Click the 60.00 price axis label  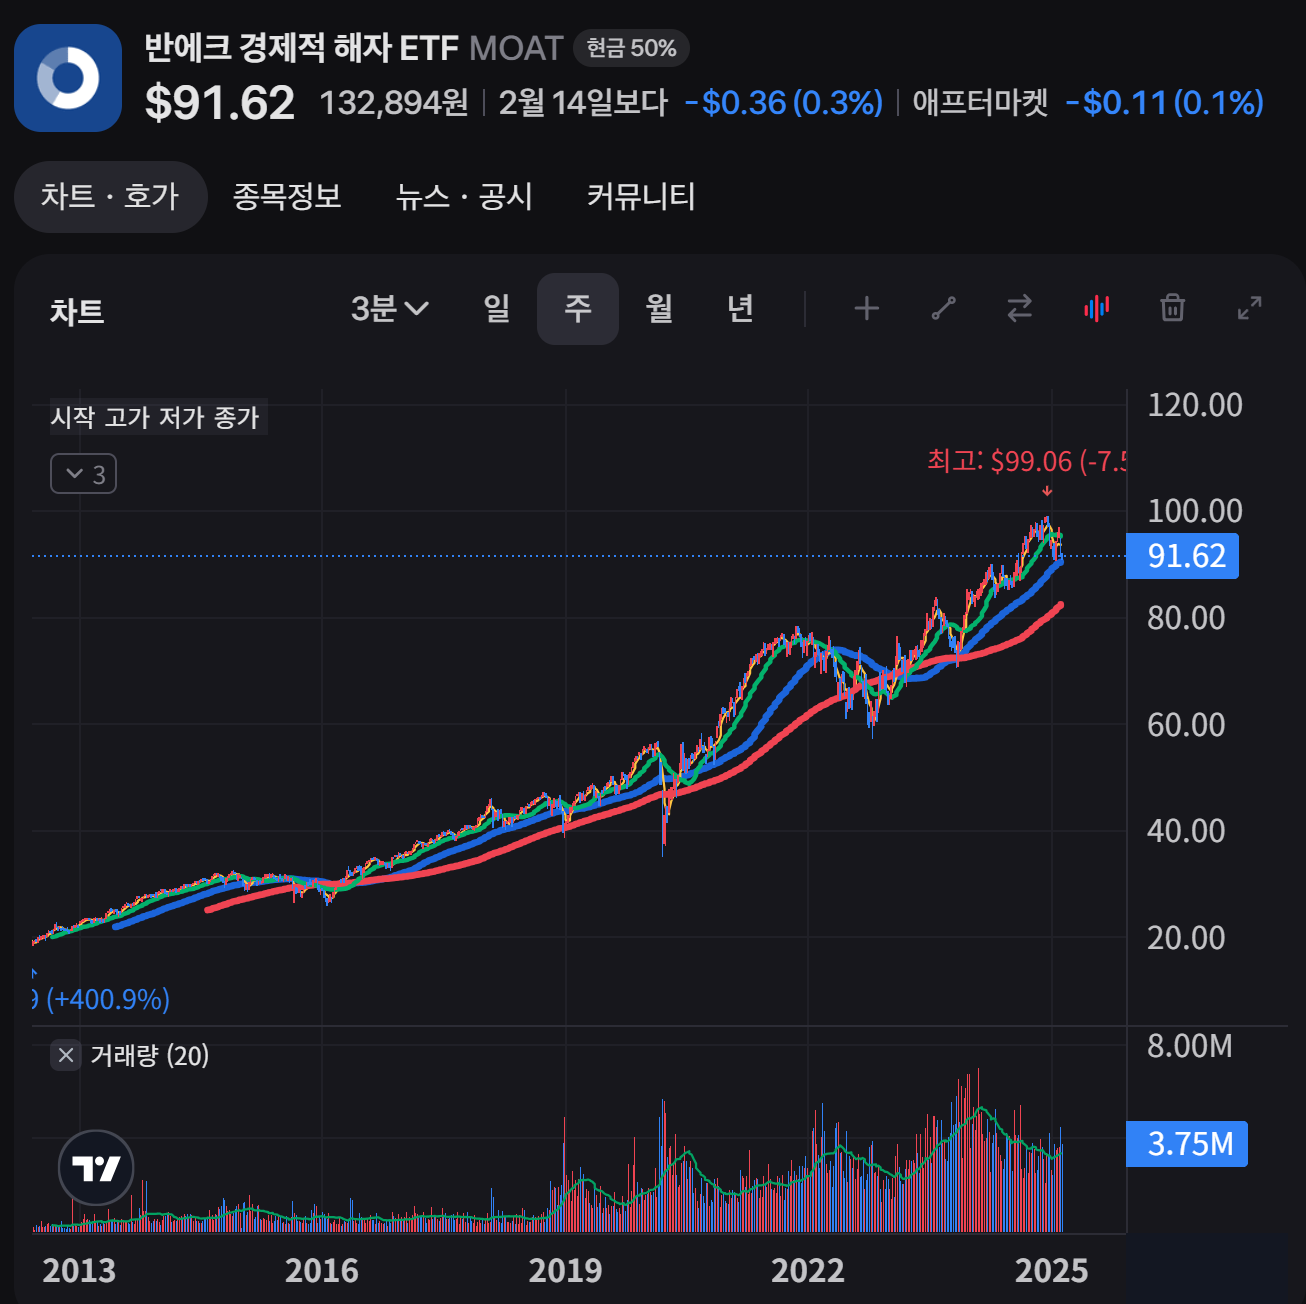(1186, 725)
